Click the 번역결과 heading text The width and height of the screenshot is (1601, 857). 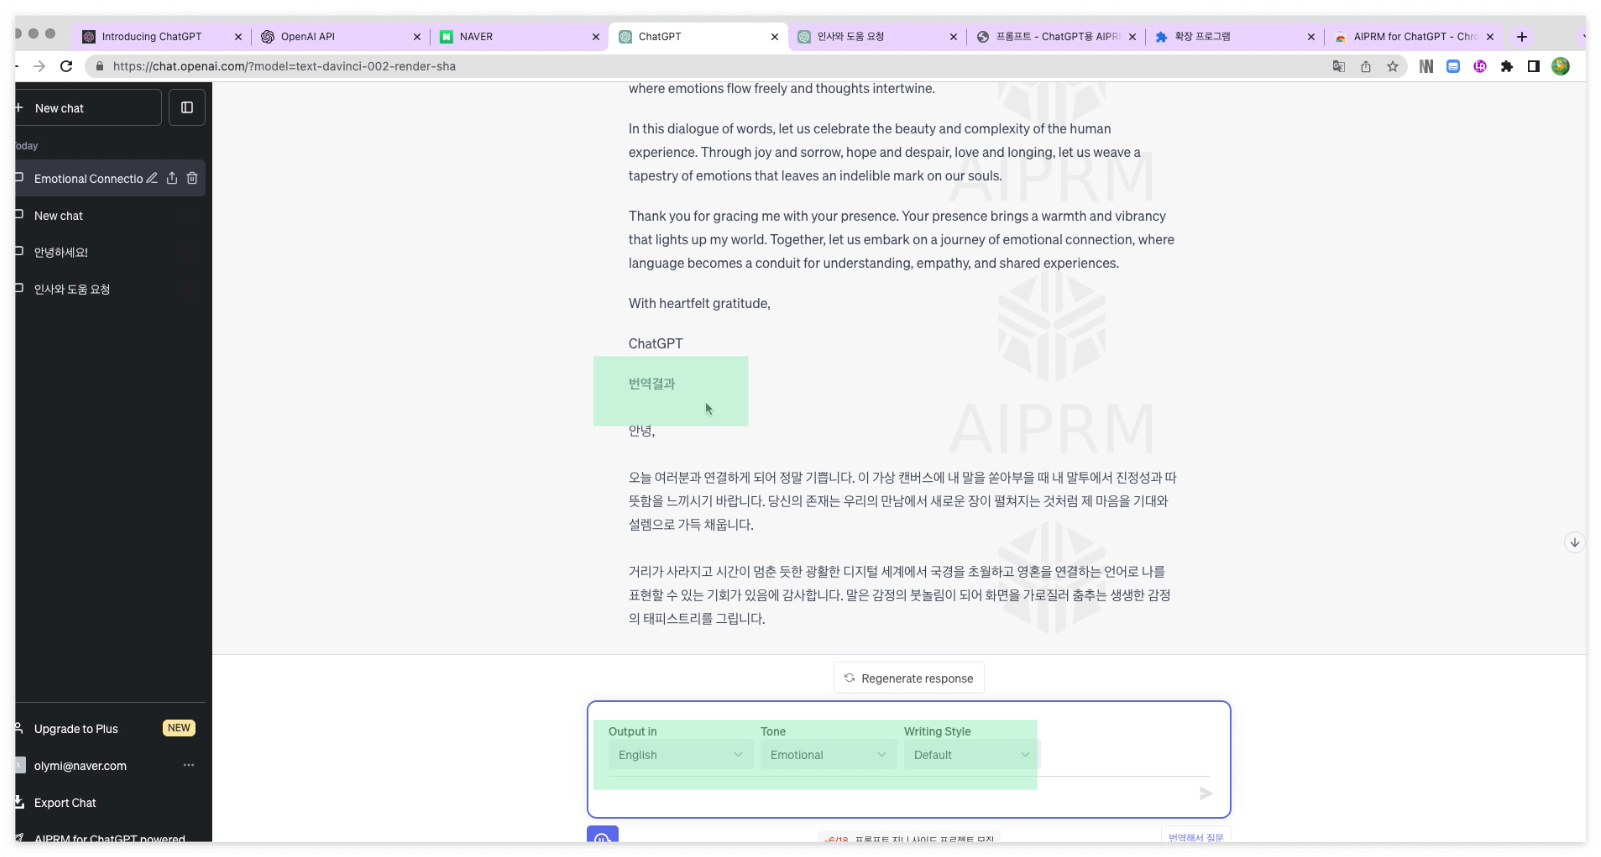652,384
